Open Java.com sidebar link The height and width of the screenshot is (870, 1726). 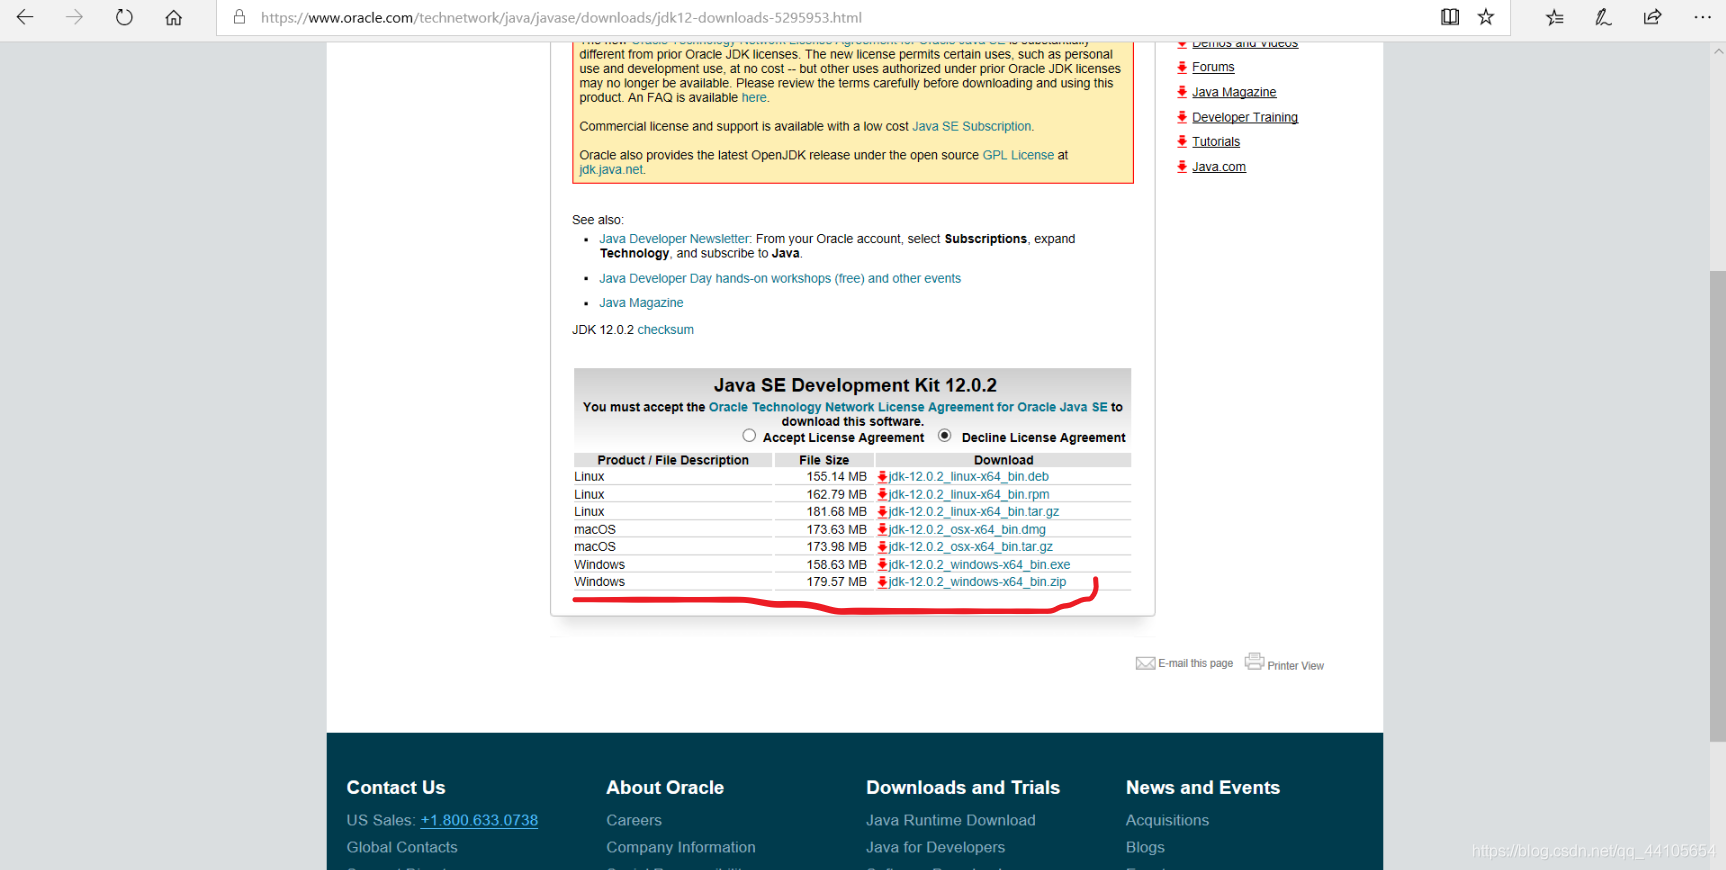1219,167
